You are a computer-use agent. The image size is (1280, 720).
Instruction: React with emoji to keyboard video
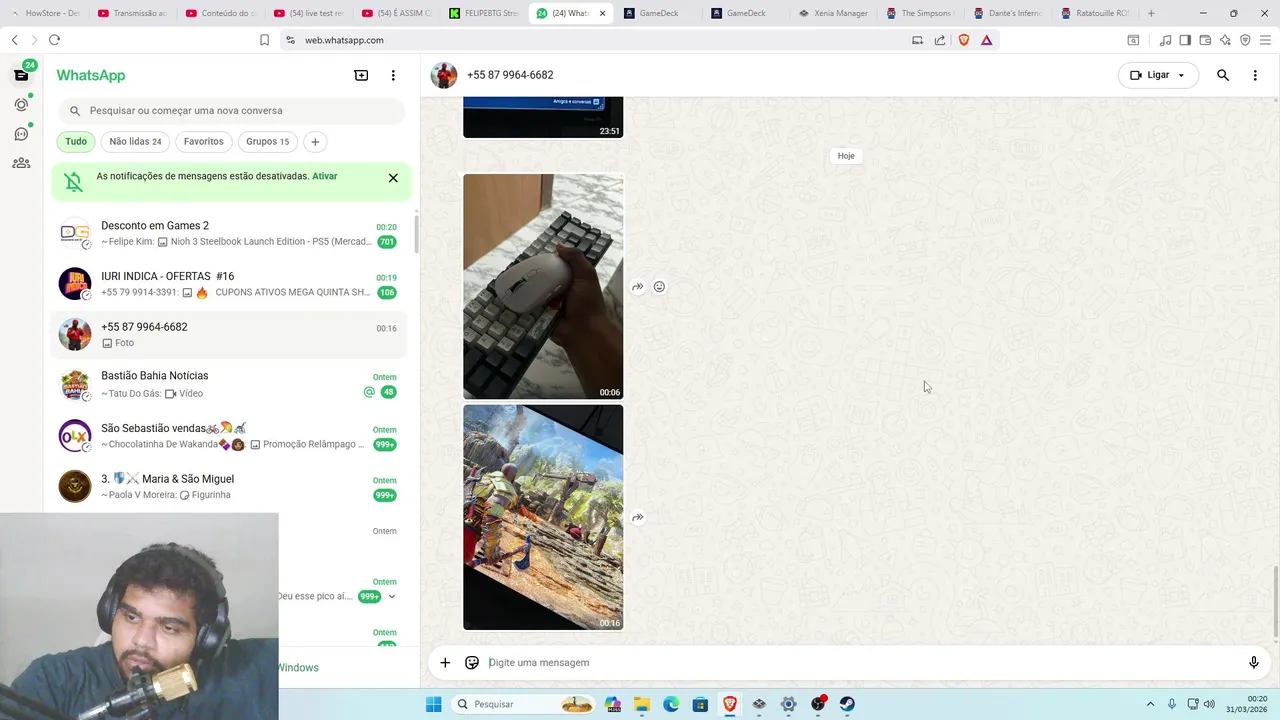tap(659, 287)
